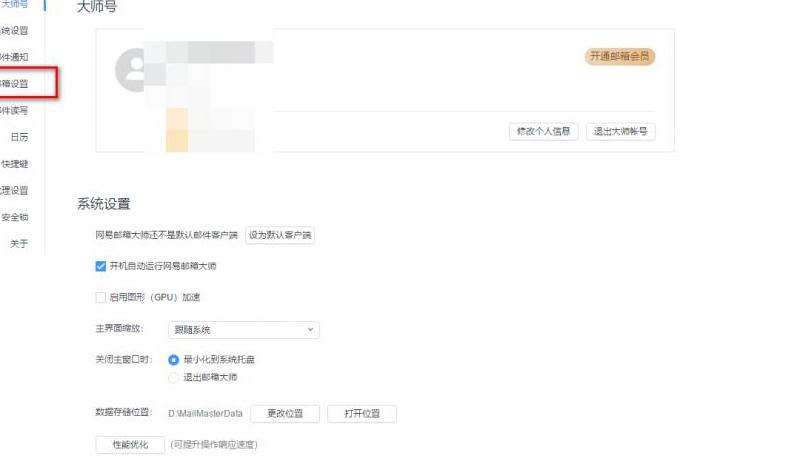Click the 网易邮箱大师还不是默认邮件客户端 text
Screen dimensions: 800x468
166,235
